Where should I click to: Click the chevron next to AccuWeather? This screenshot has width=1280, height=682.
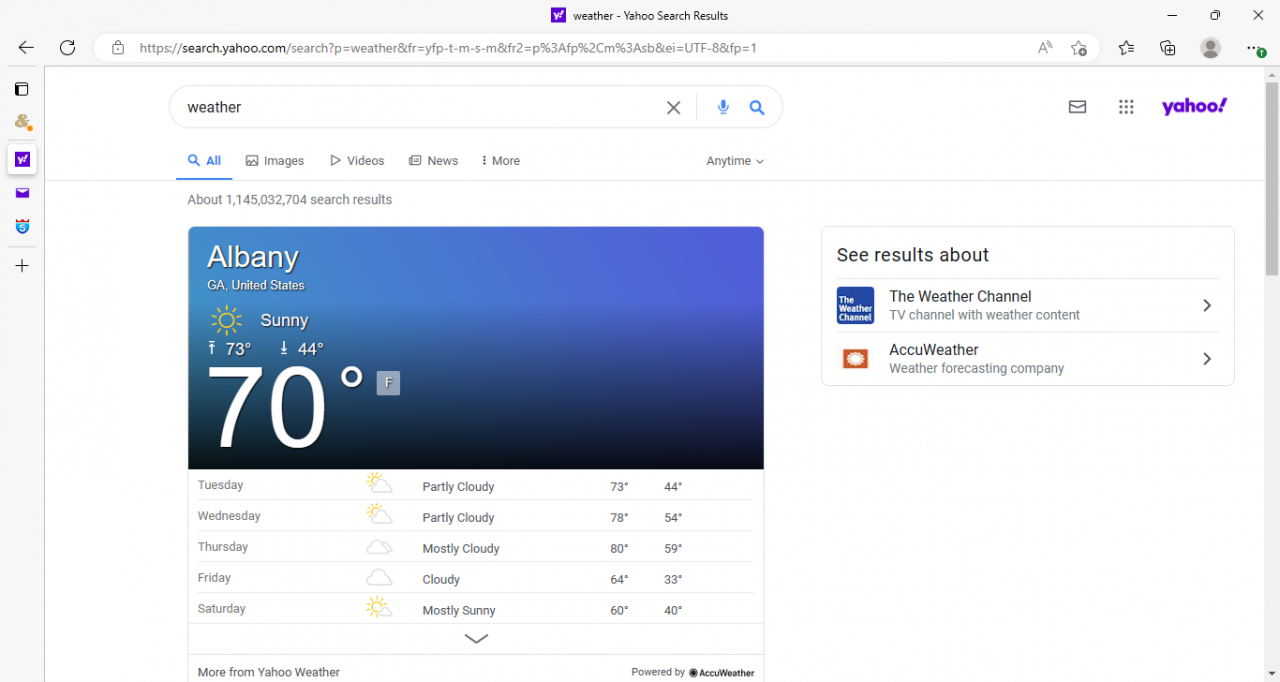click(1207, 359)
